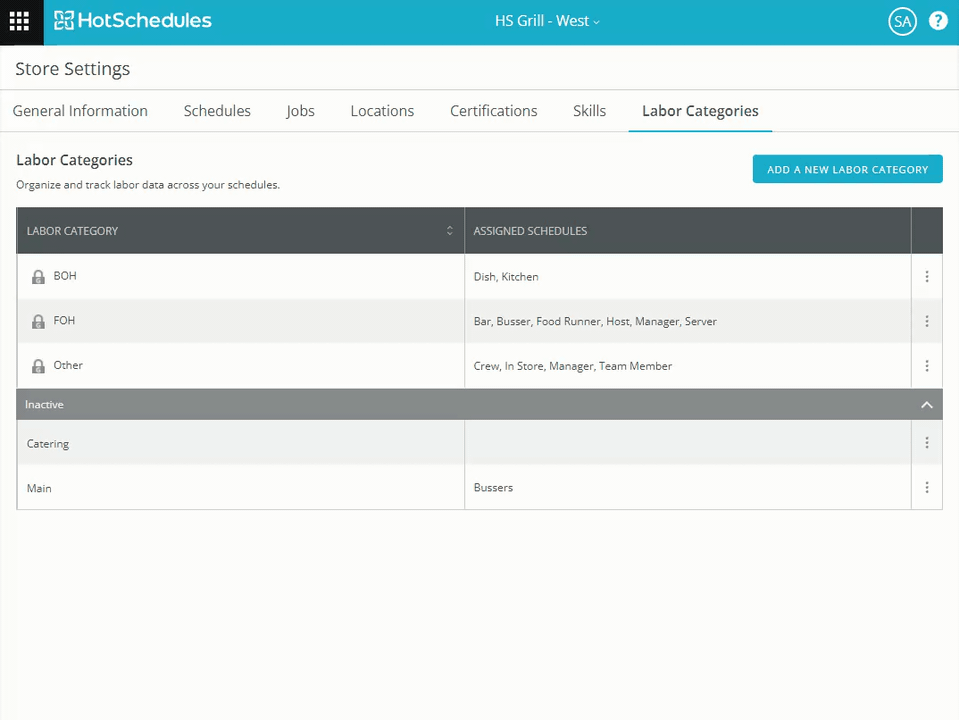Click the lock icon beside FOH
Viewport: 959px width, 720px height.
38,321
